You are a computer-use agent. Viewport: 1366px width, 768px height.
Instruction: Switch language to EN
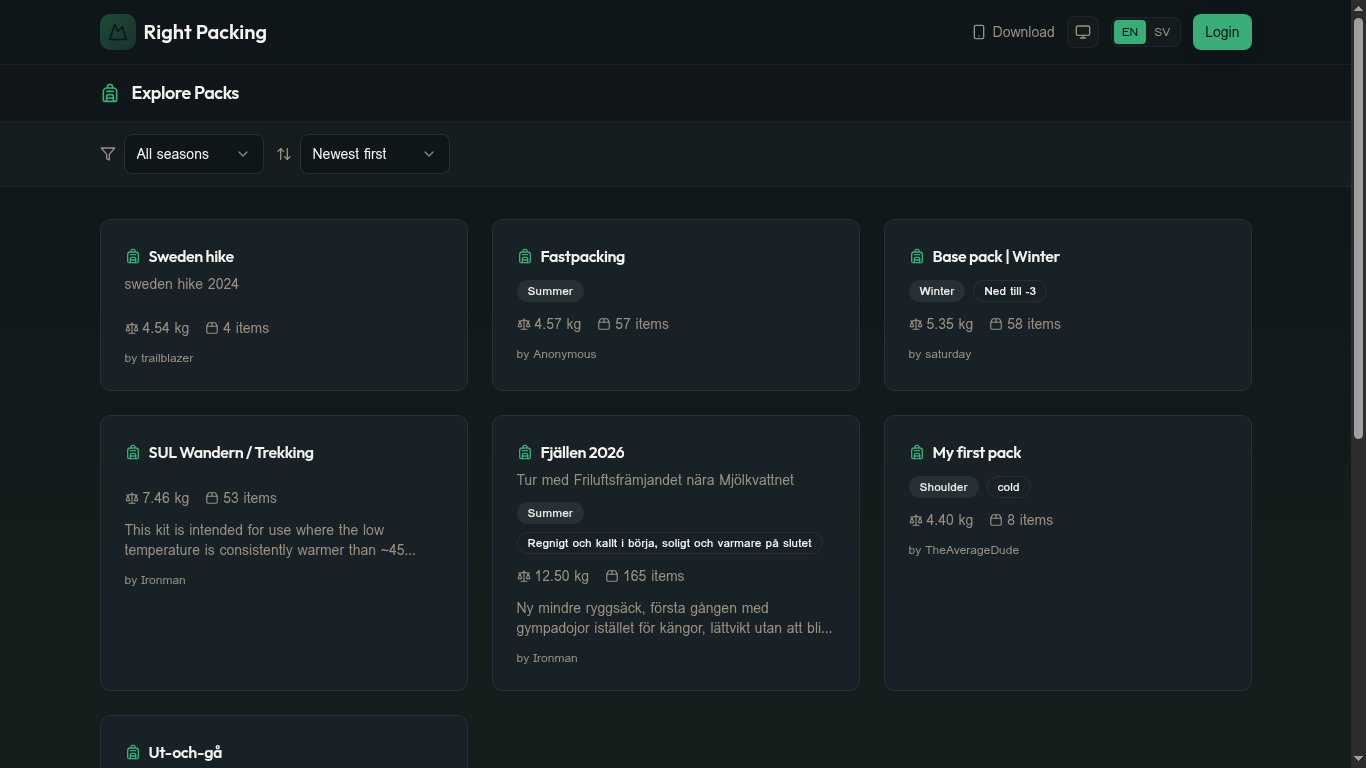pos(1129,32)
